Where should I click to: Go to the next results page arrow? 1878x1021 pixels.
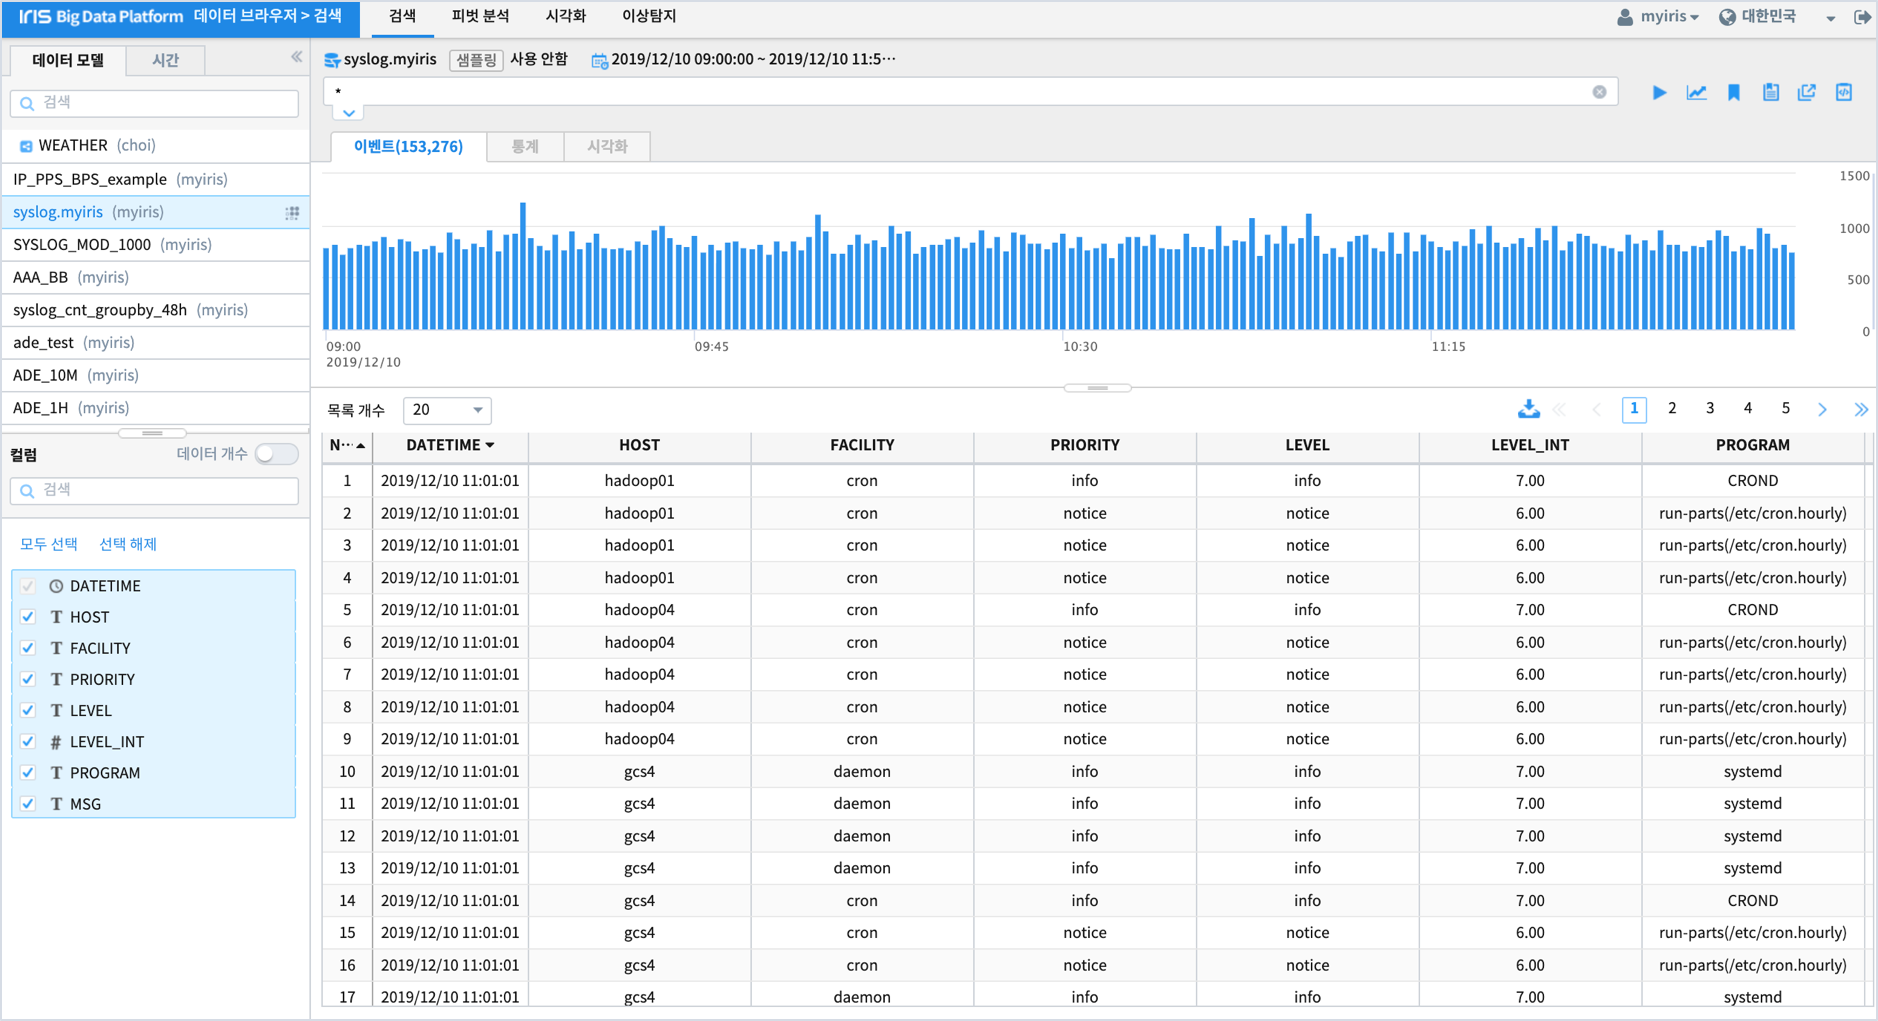(1822, 409)
